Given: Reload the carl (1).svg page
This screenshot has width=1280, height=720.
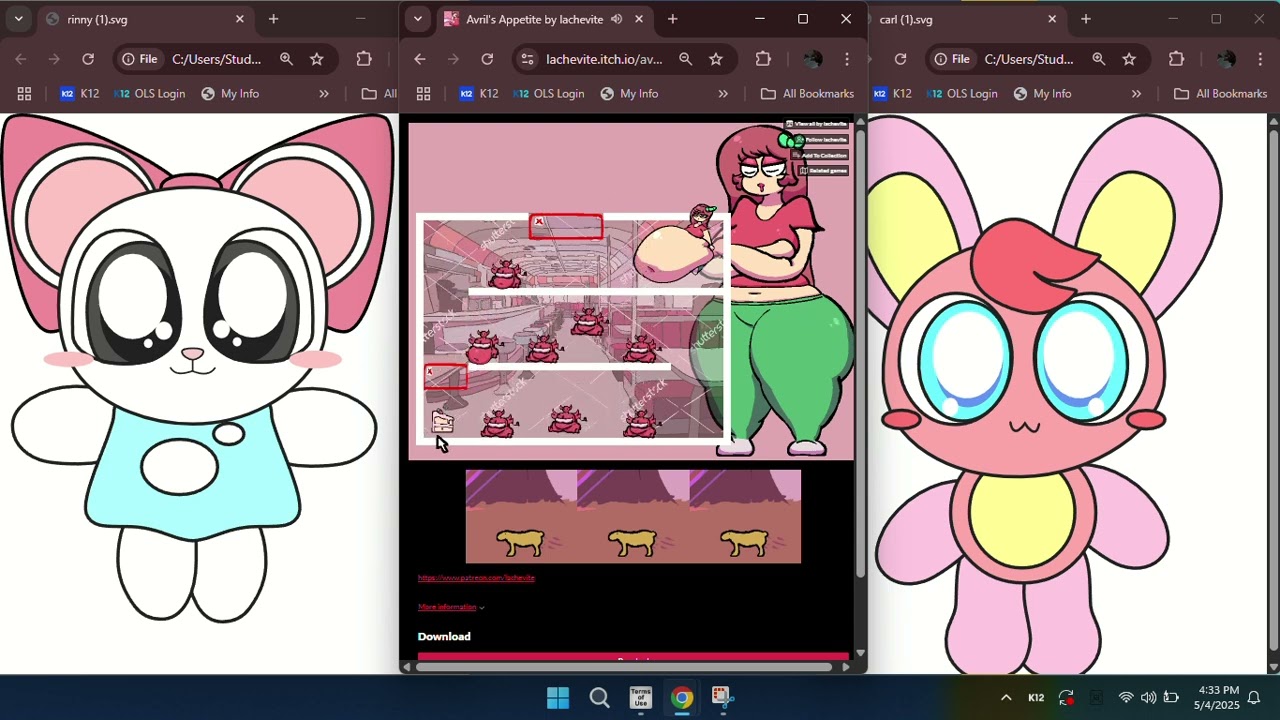Looking at the screenshot, I should click(x=900, y=59).
